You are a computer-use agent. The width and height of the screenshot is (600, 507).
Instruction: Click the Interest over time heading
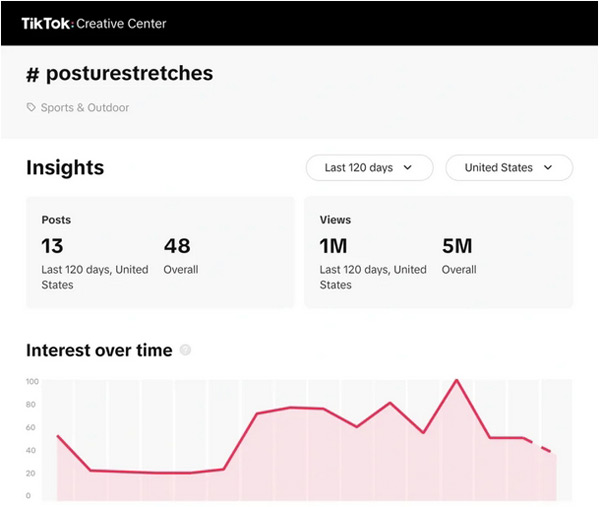(99, 350)
